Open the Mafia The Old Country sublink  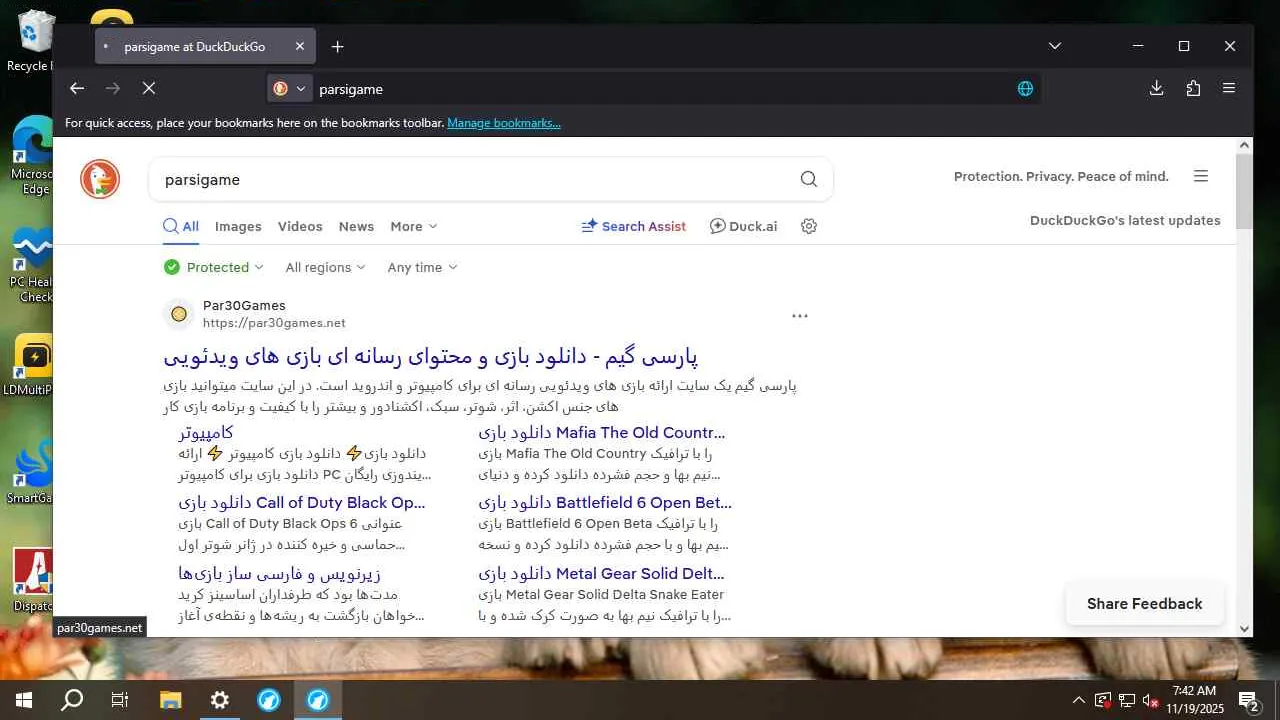point(602,433)
